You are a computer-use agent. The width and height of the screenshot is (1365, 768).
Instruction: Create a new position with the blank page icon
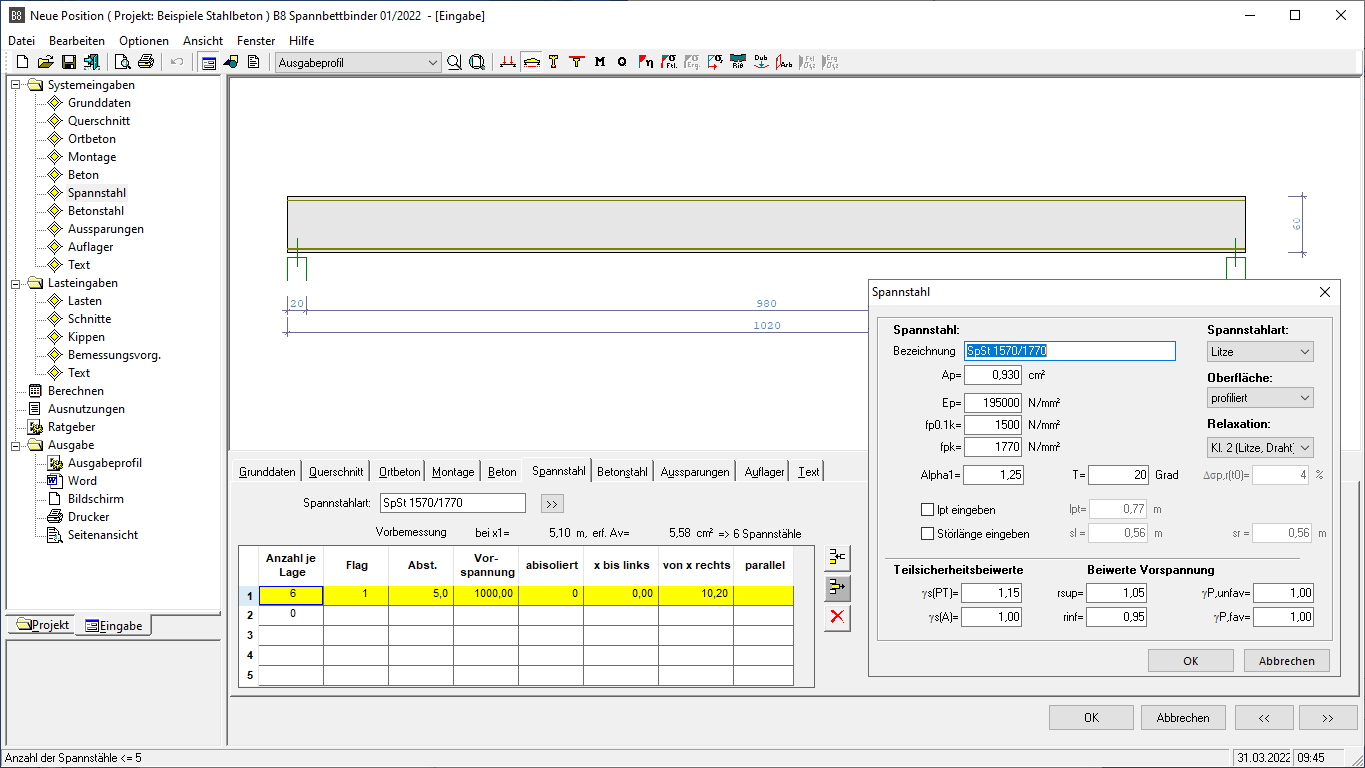pyautogui.click(x=21, y=62)
